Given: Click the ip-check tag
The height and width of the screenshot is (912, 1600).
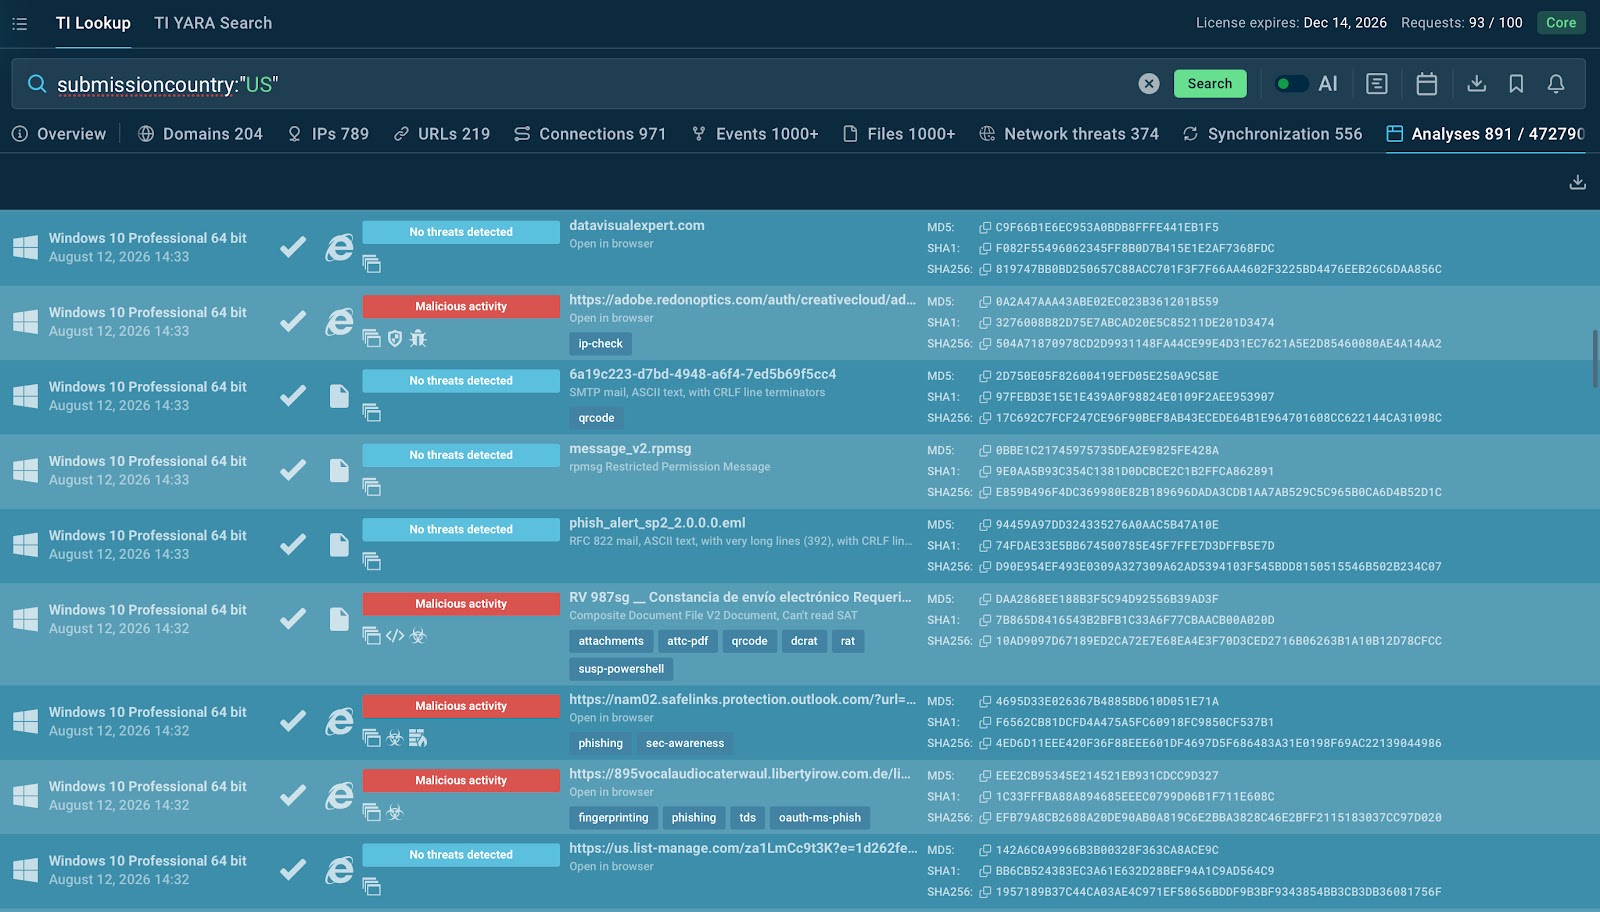Looking at the screenshot, I should 600,344.
